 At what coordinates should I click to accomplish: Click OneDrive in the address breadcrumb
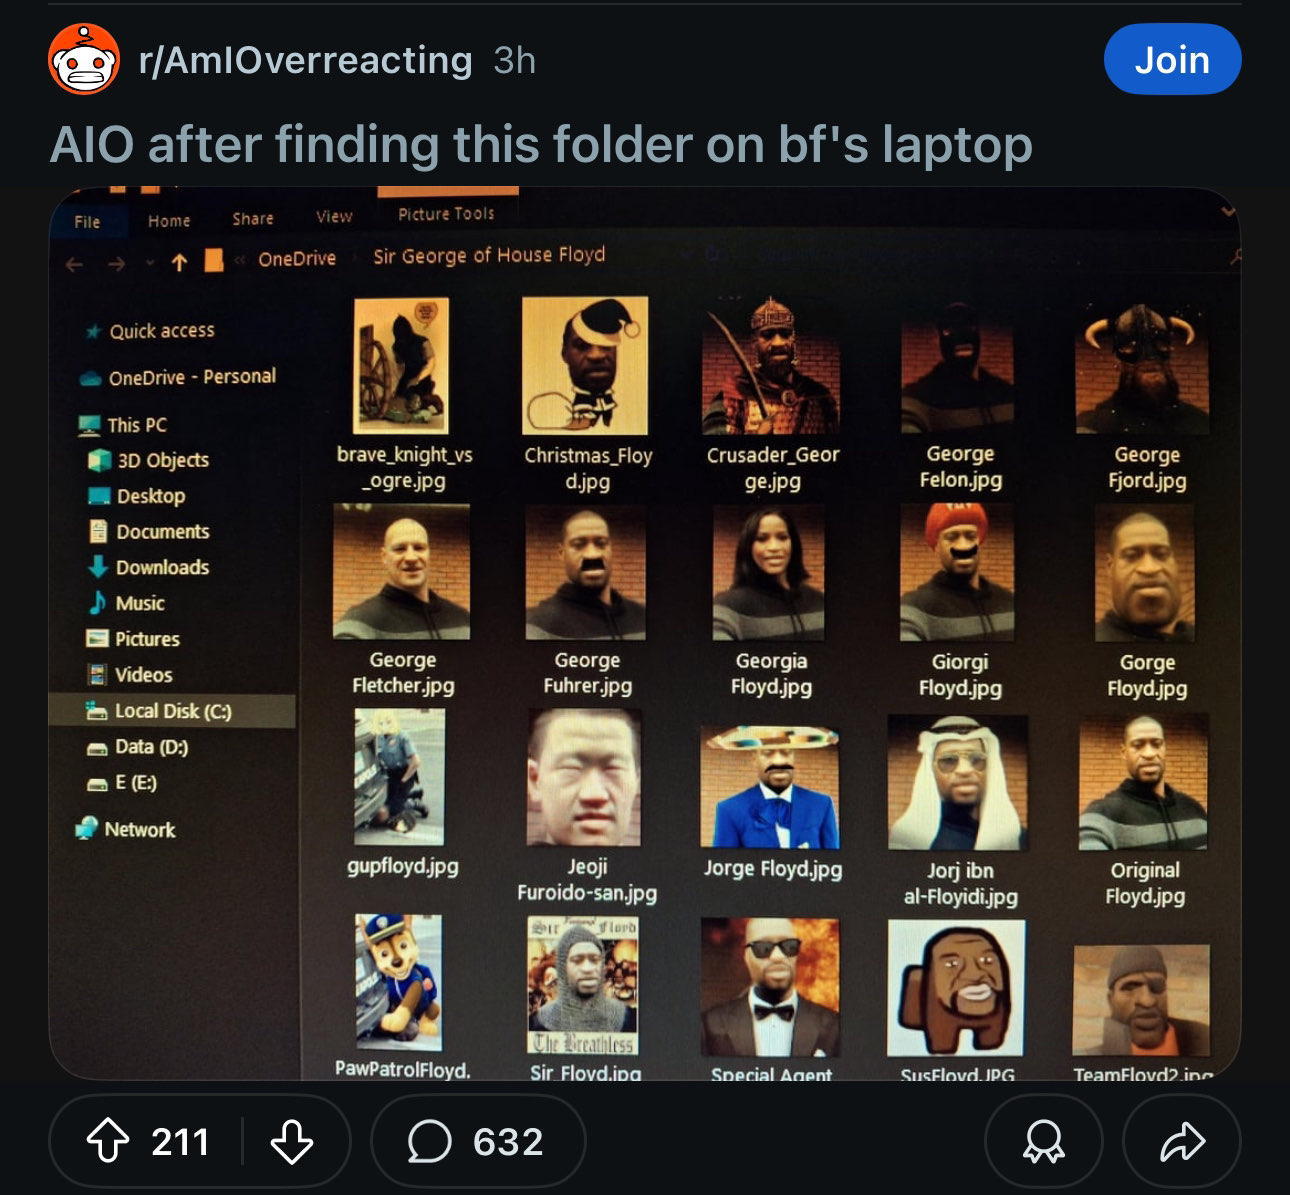pos(297,259)
